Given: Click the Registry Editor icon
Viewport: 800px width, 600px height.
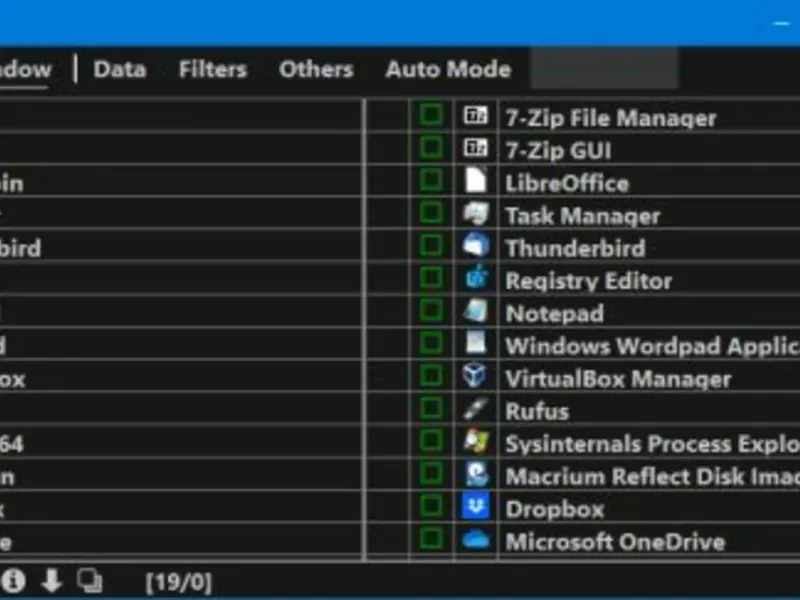Looking at the screenshot, I should [x=476, y=278].
